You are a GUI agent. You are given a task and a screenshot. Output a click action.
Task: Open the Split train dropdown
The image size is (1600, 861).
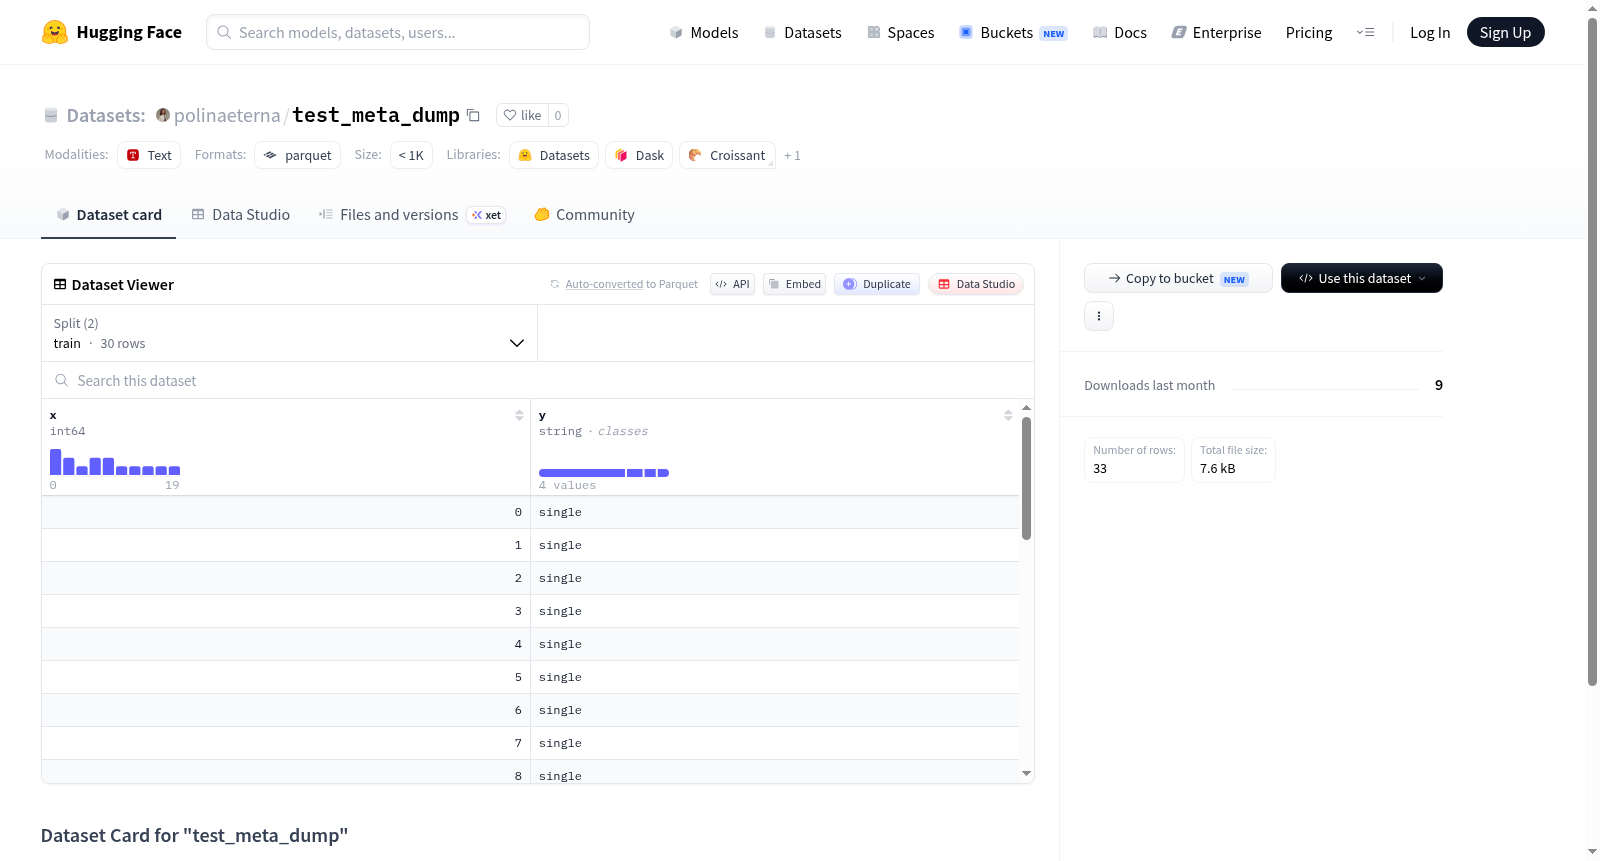coord(289,333)
